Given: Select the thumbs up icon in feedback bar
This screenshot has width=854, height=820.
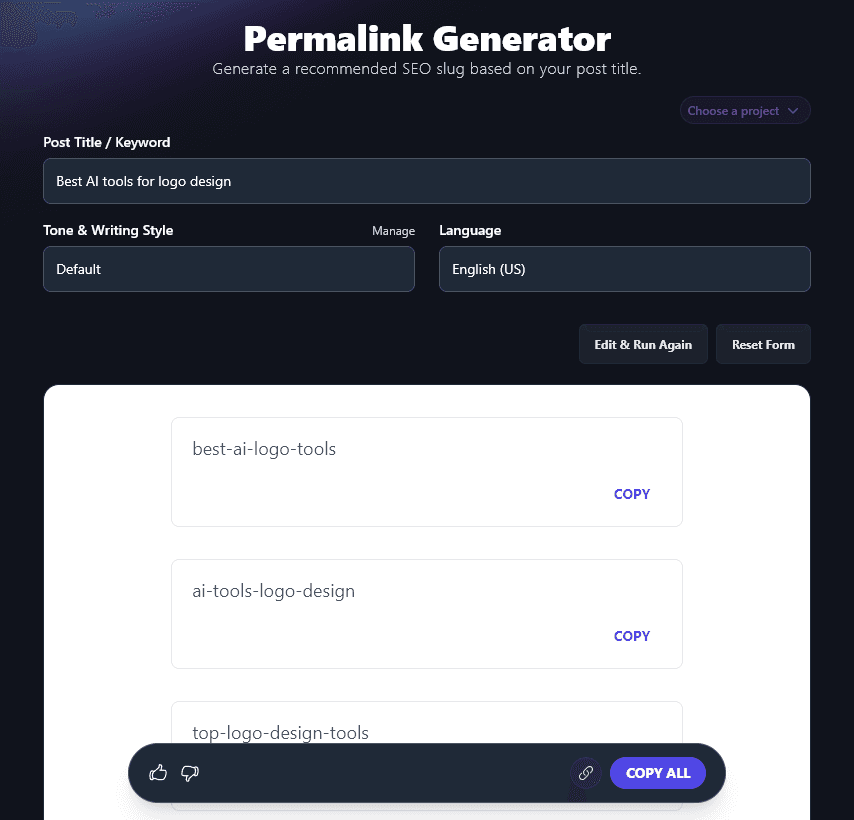Looking at the screenshot, I should click(158, 772).
